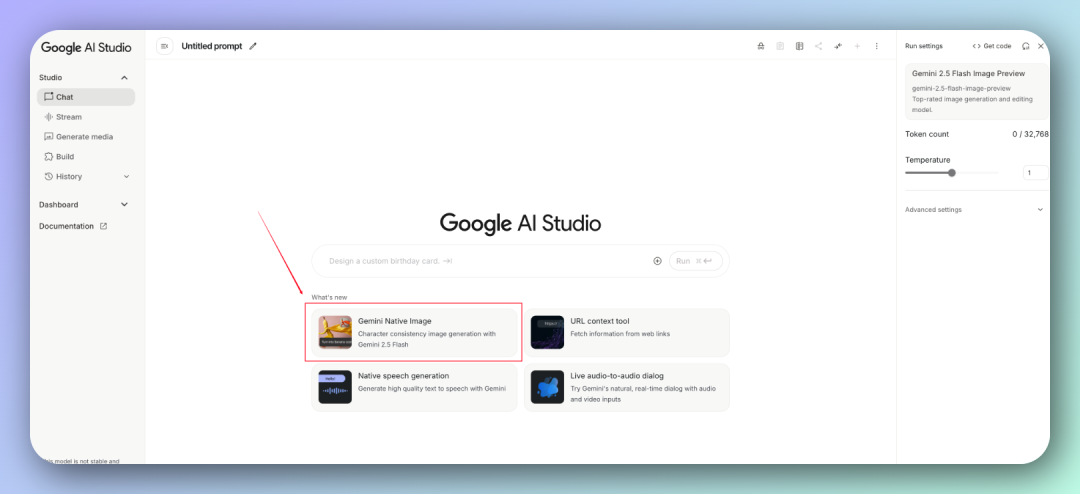Open the Gemini Native Image card
This screenshot has width=1080, height=494.
click(414, 332)
